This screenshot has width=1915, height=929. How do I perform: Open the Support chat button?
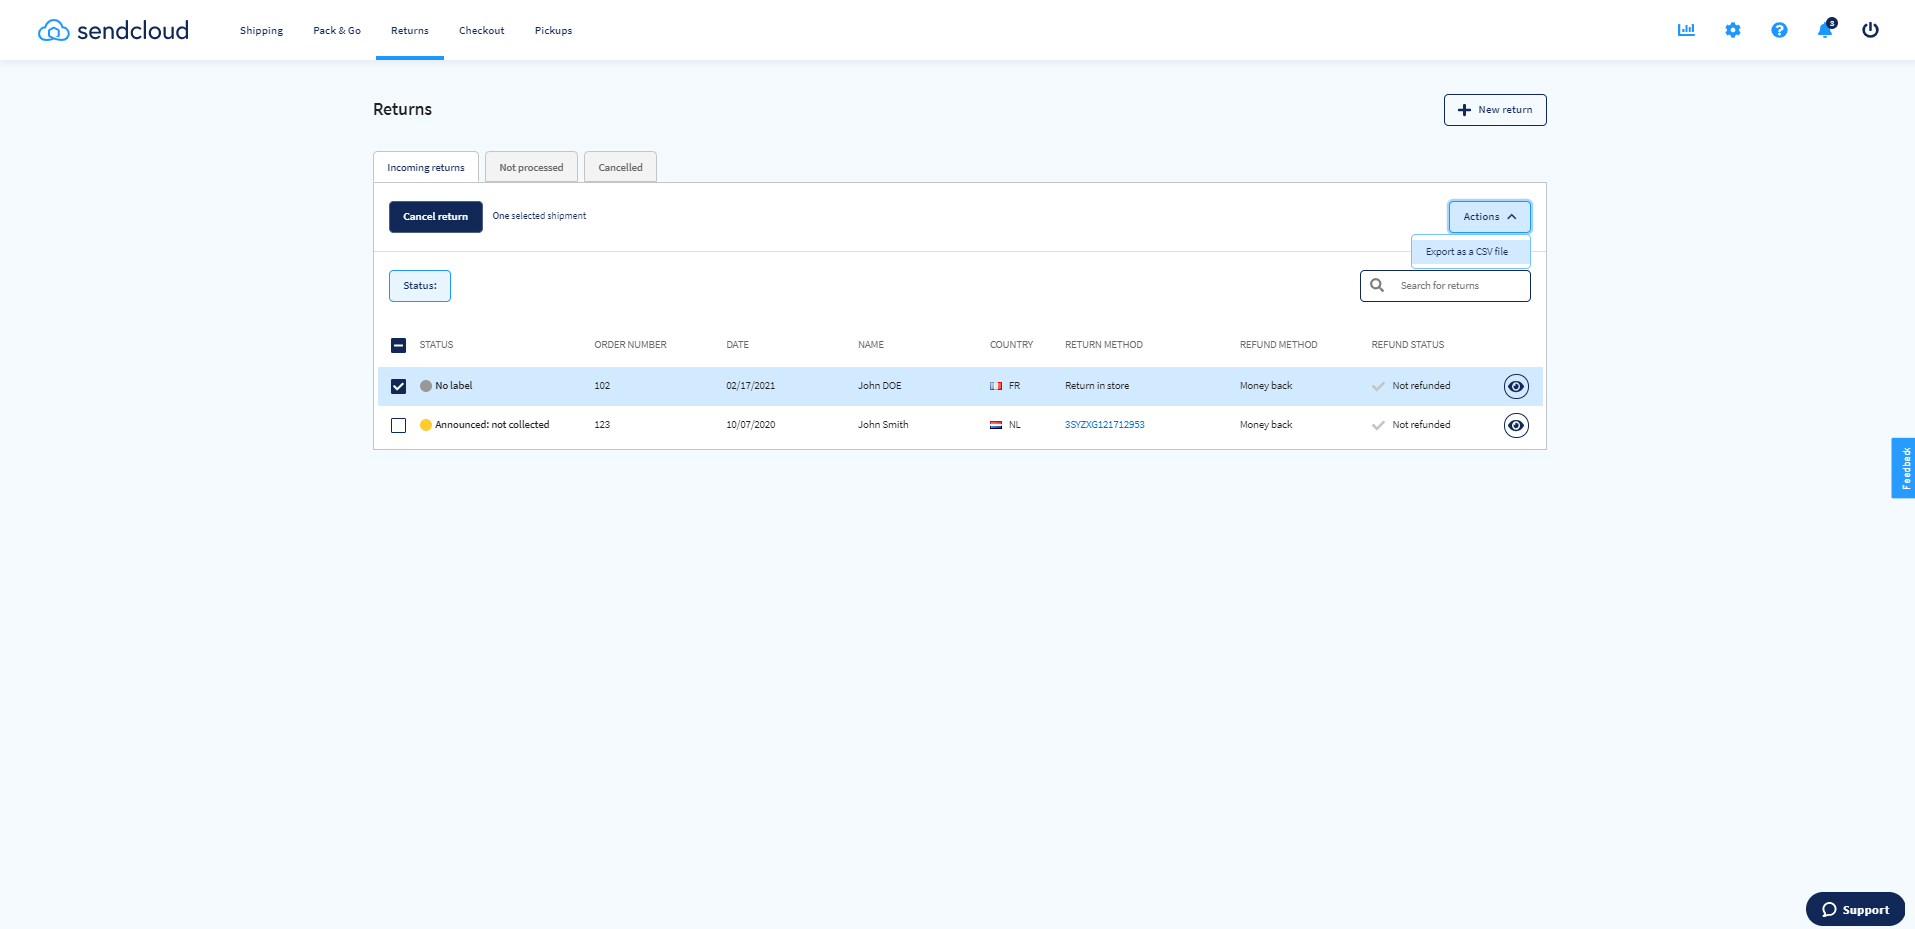(x=1855, y=909)
